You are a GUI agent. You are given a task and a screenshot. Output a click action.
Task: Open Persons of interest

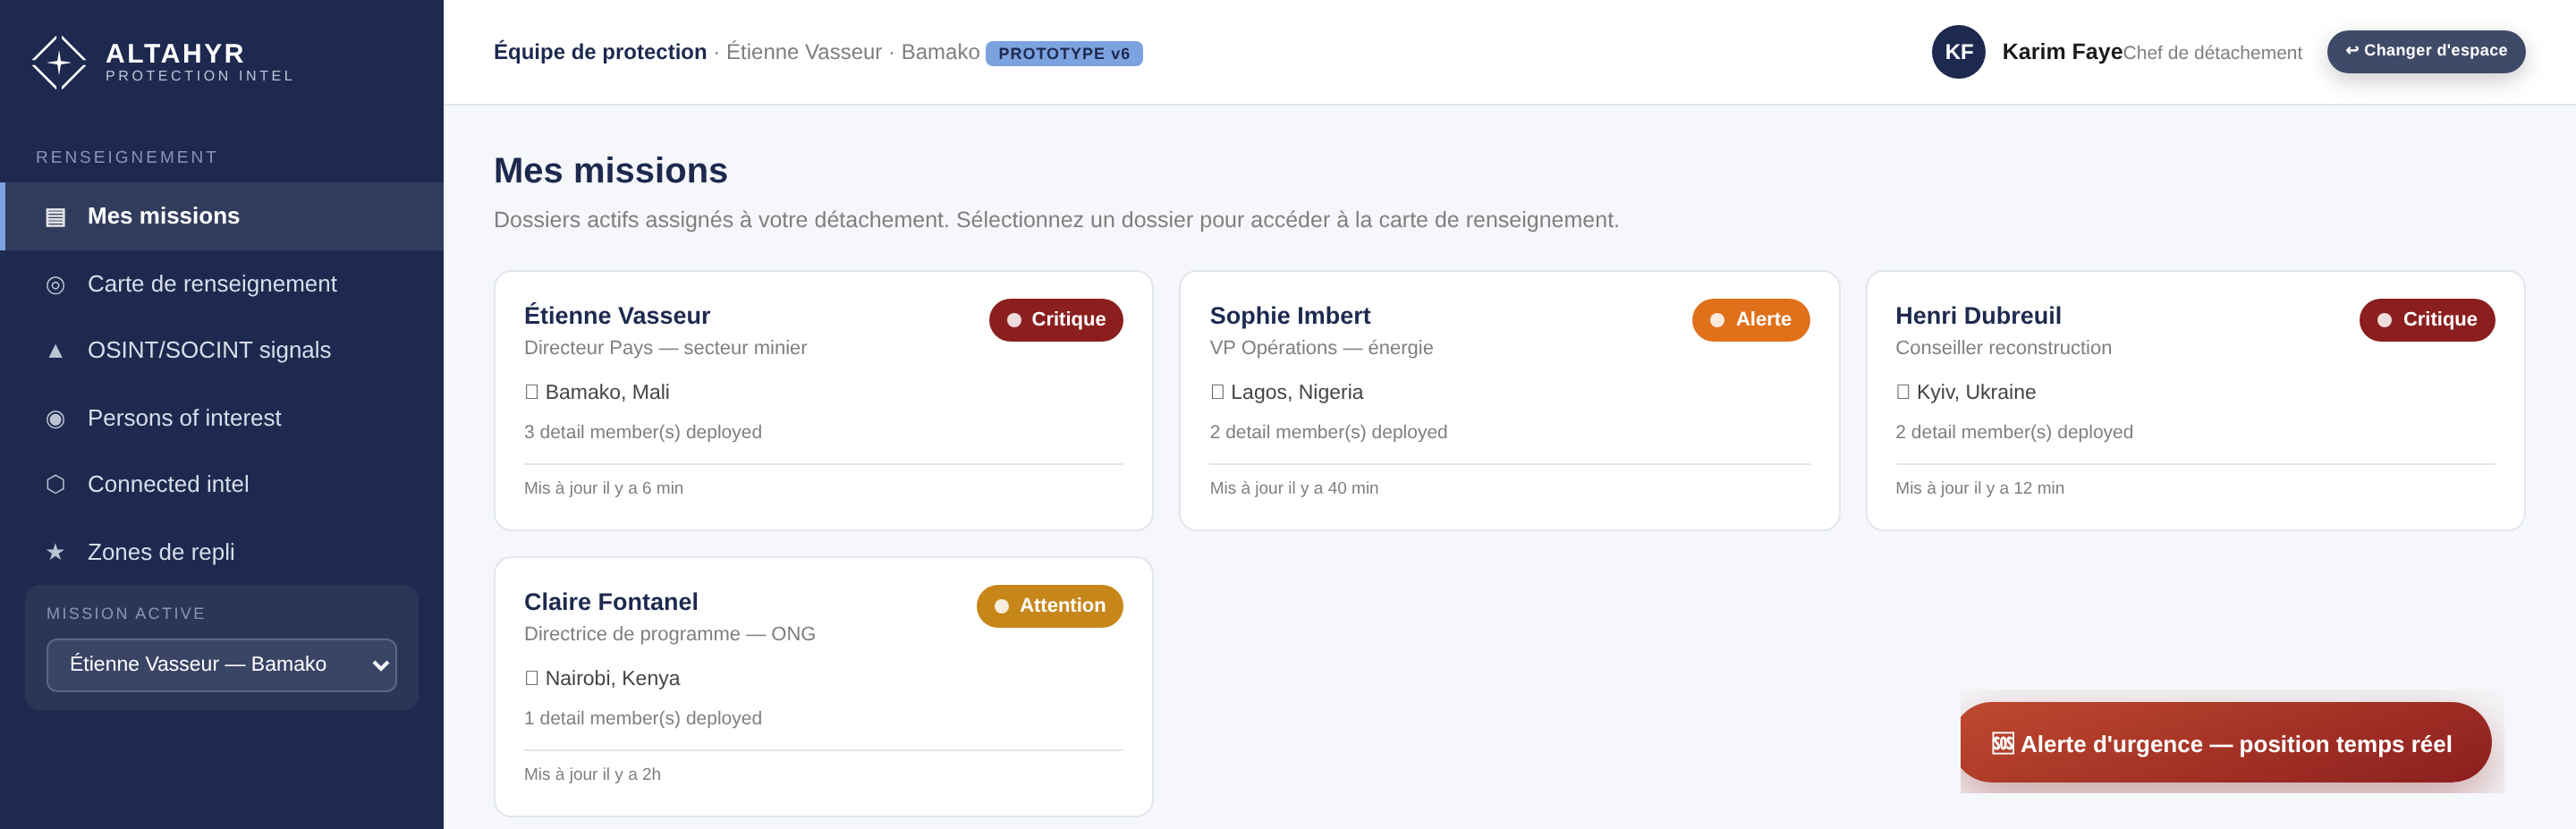click(x=222, y=418)
